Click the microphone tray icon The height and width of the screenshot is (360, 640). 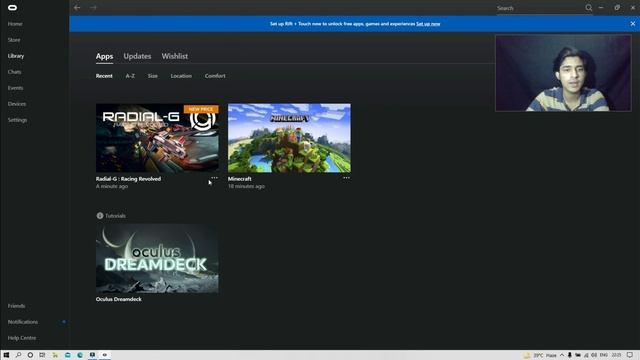pyautogui.click(x=570, y=355)
